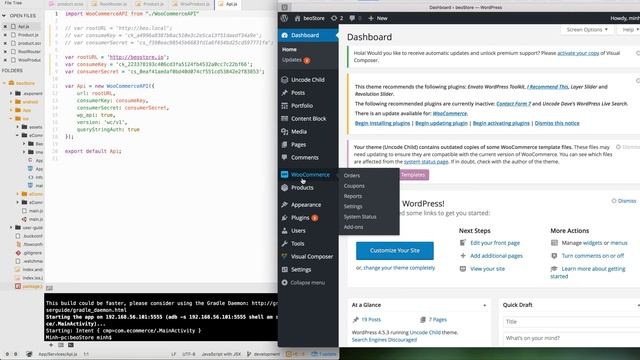Open the Begin installing plugins link
This screenshot has height=360, width=640.
(x=382, y=123)
